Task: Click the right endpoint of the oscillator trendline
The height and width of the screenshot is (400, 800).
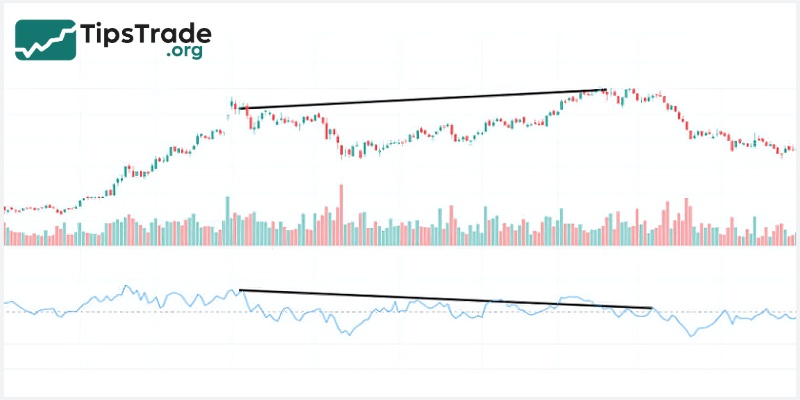Action: tap(651, 308)
